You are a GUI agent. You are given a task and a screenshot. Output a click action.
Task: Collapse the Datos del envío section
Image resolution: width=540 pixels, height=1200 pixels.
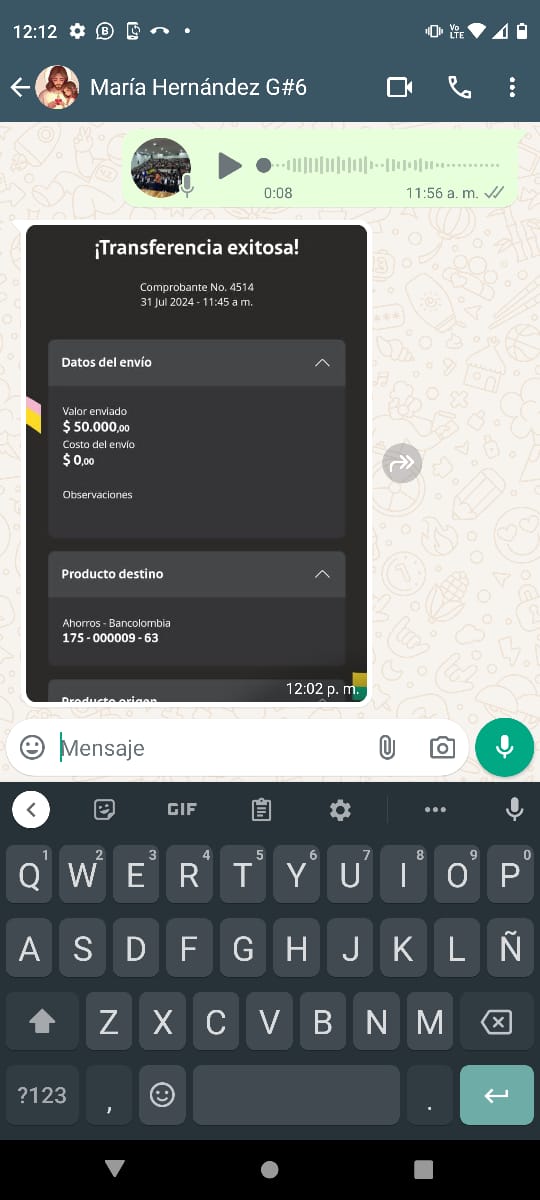tap(322, 363)
